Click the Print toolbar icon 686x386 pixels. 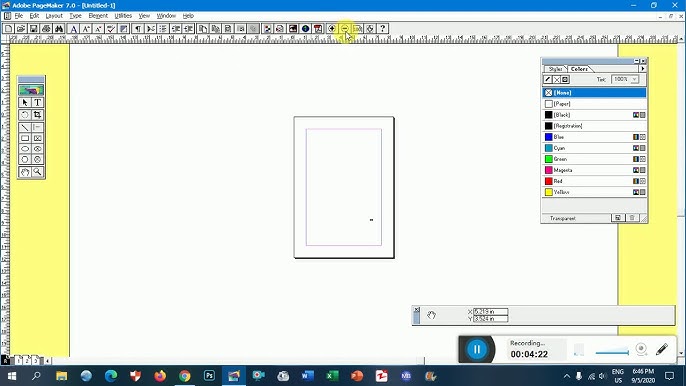[46, 28]
